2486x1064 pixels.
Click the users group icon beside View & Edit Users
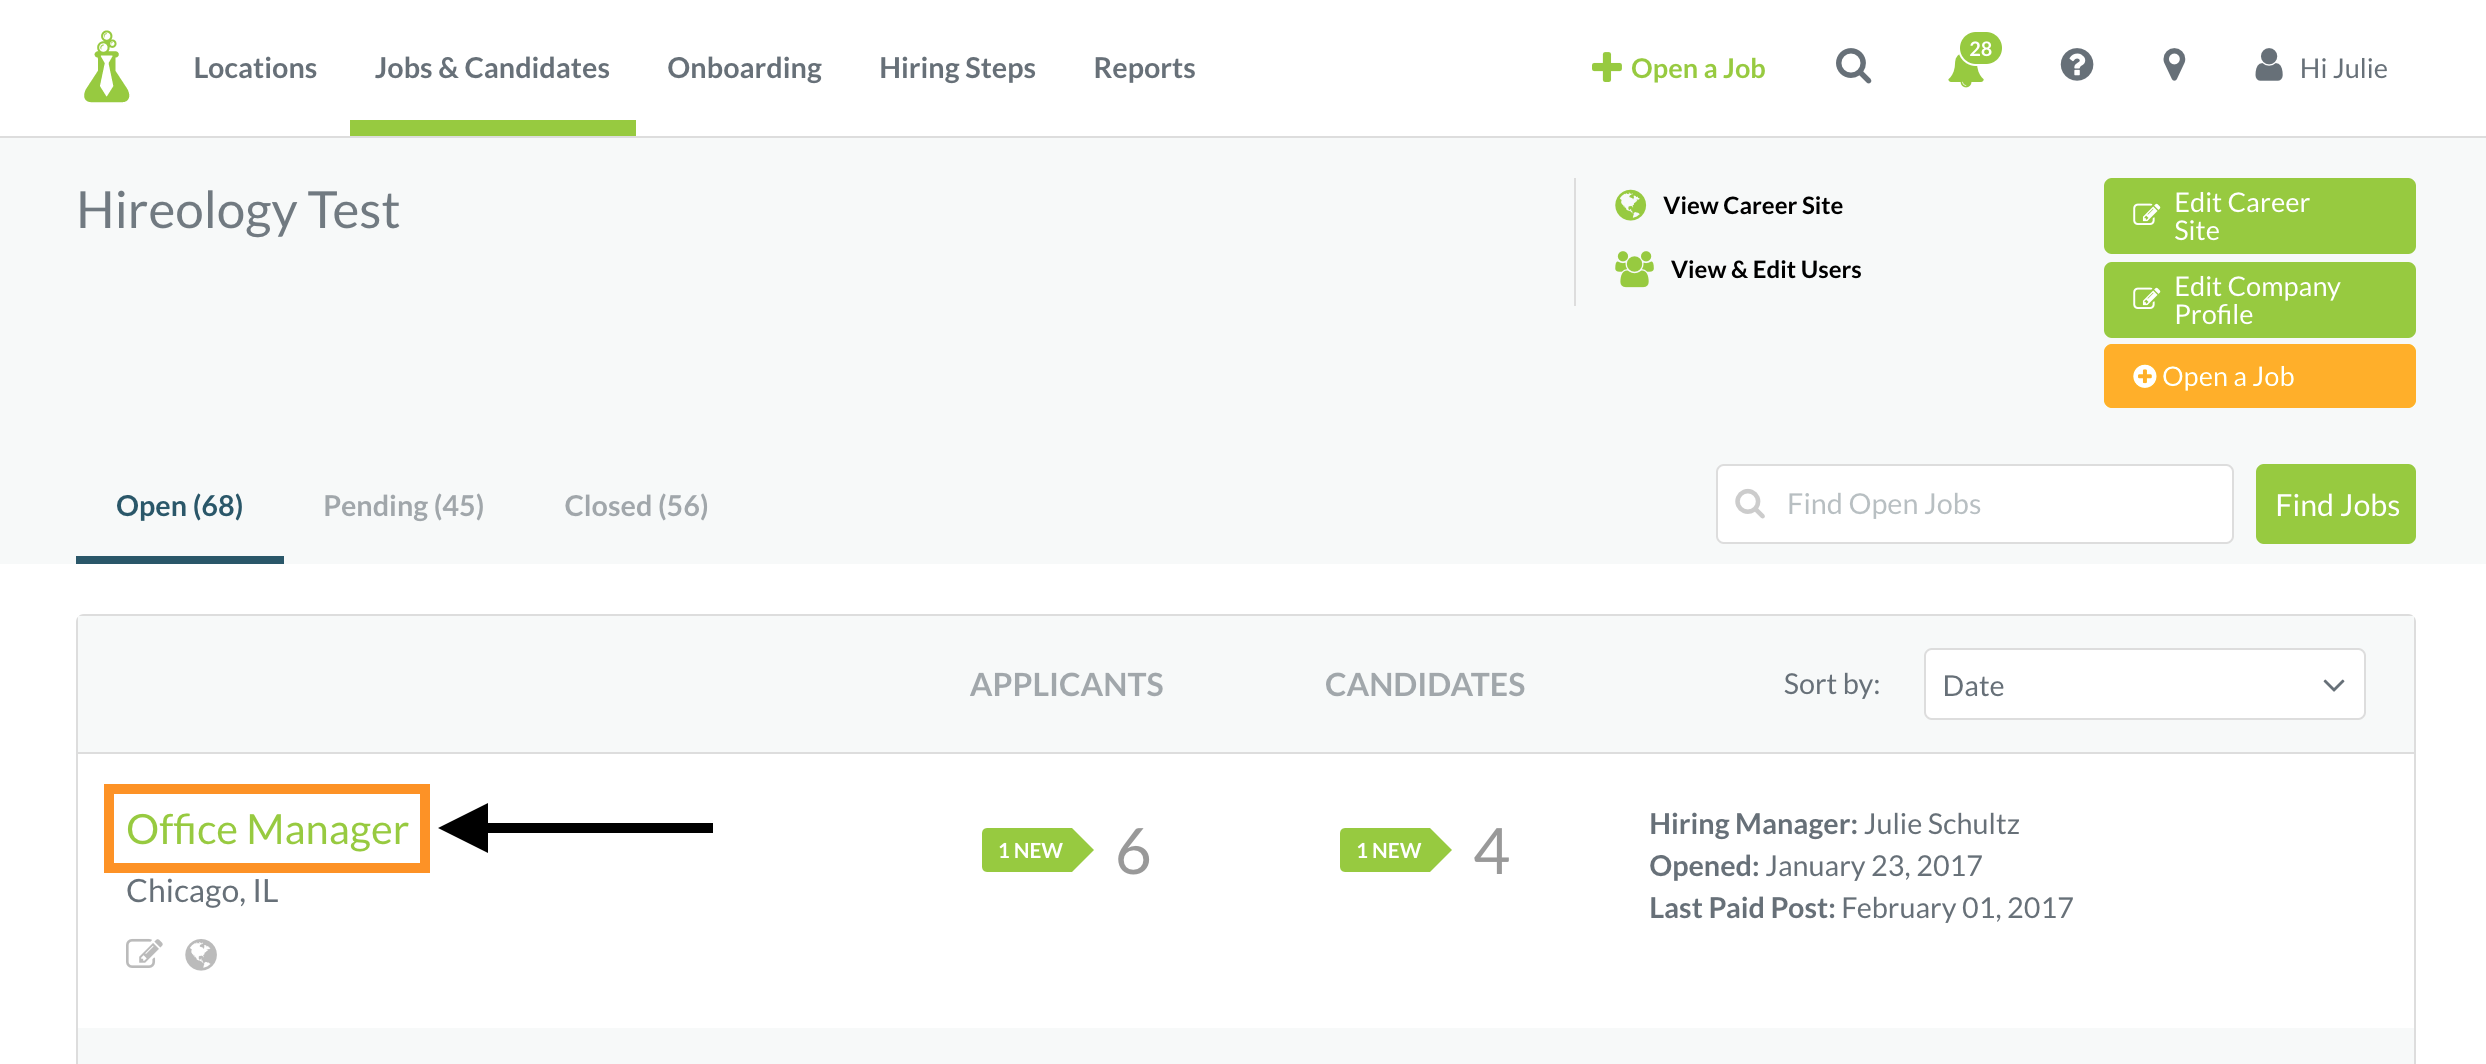tap(1634, 269)
